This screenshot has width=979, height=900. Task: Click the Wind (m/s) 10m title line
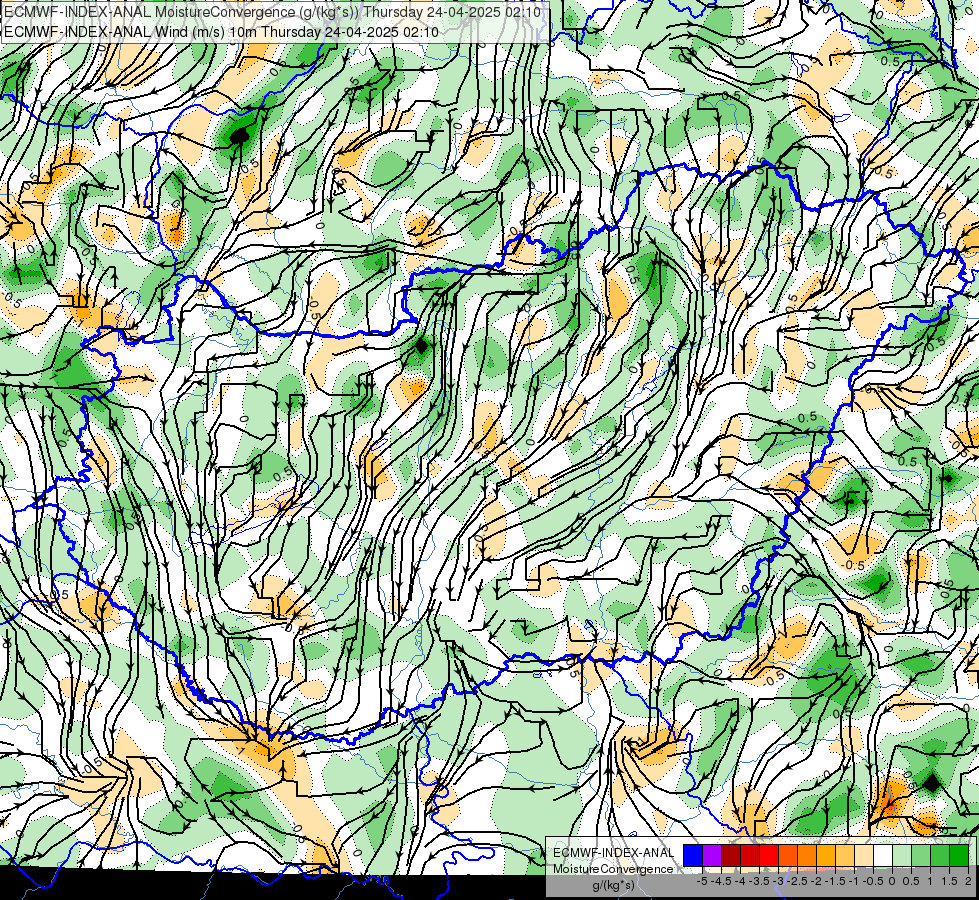pos(222,32)
